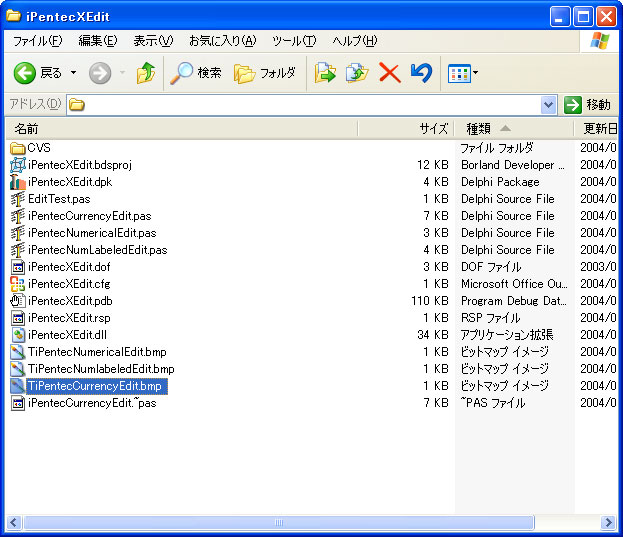Click the "アプリケーション拡張" type cell

pyautogui.click(x=507, y=335)
